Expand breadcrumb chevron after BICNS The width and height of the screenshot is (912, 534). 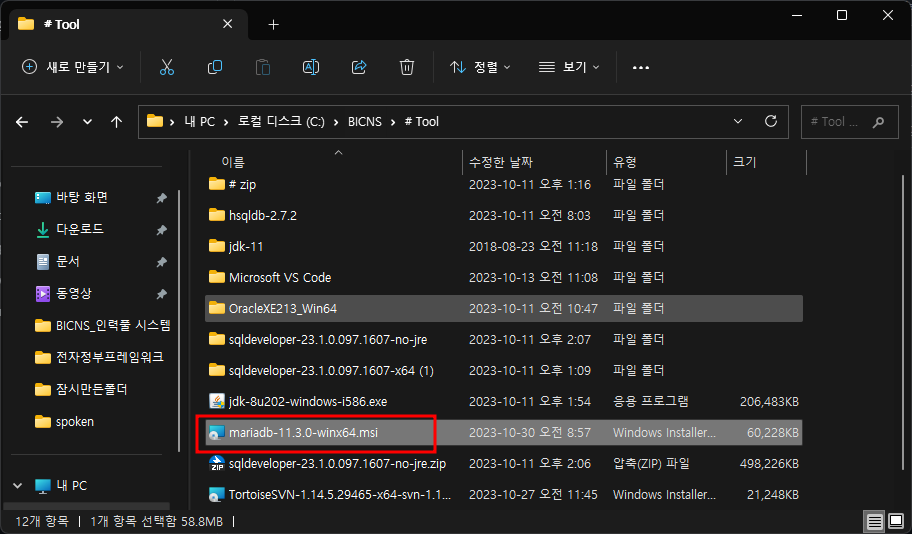coord(393,122)
